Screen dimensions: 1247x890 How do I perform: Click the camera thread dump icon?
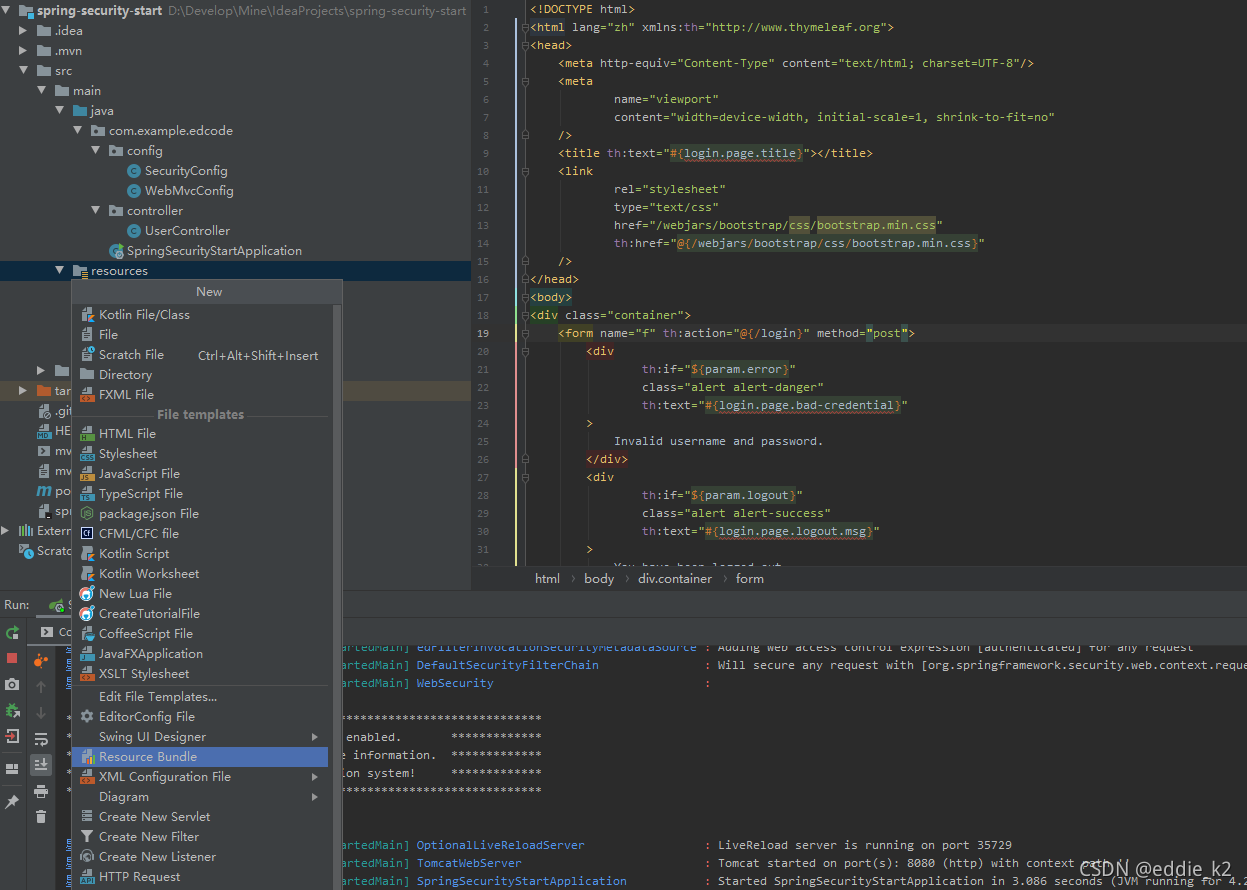12,684
